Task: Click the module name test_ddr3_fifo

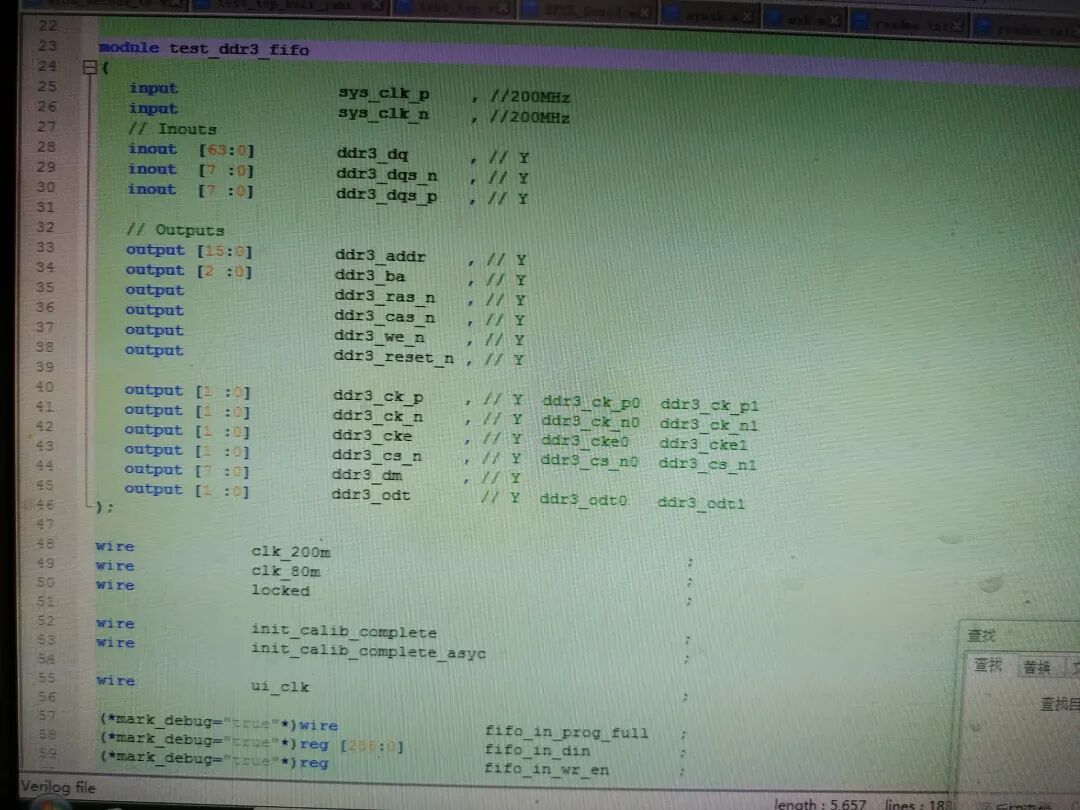Action: 239,49
